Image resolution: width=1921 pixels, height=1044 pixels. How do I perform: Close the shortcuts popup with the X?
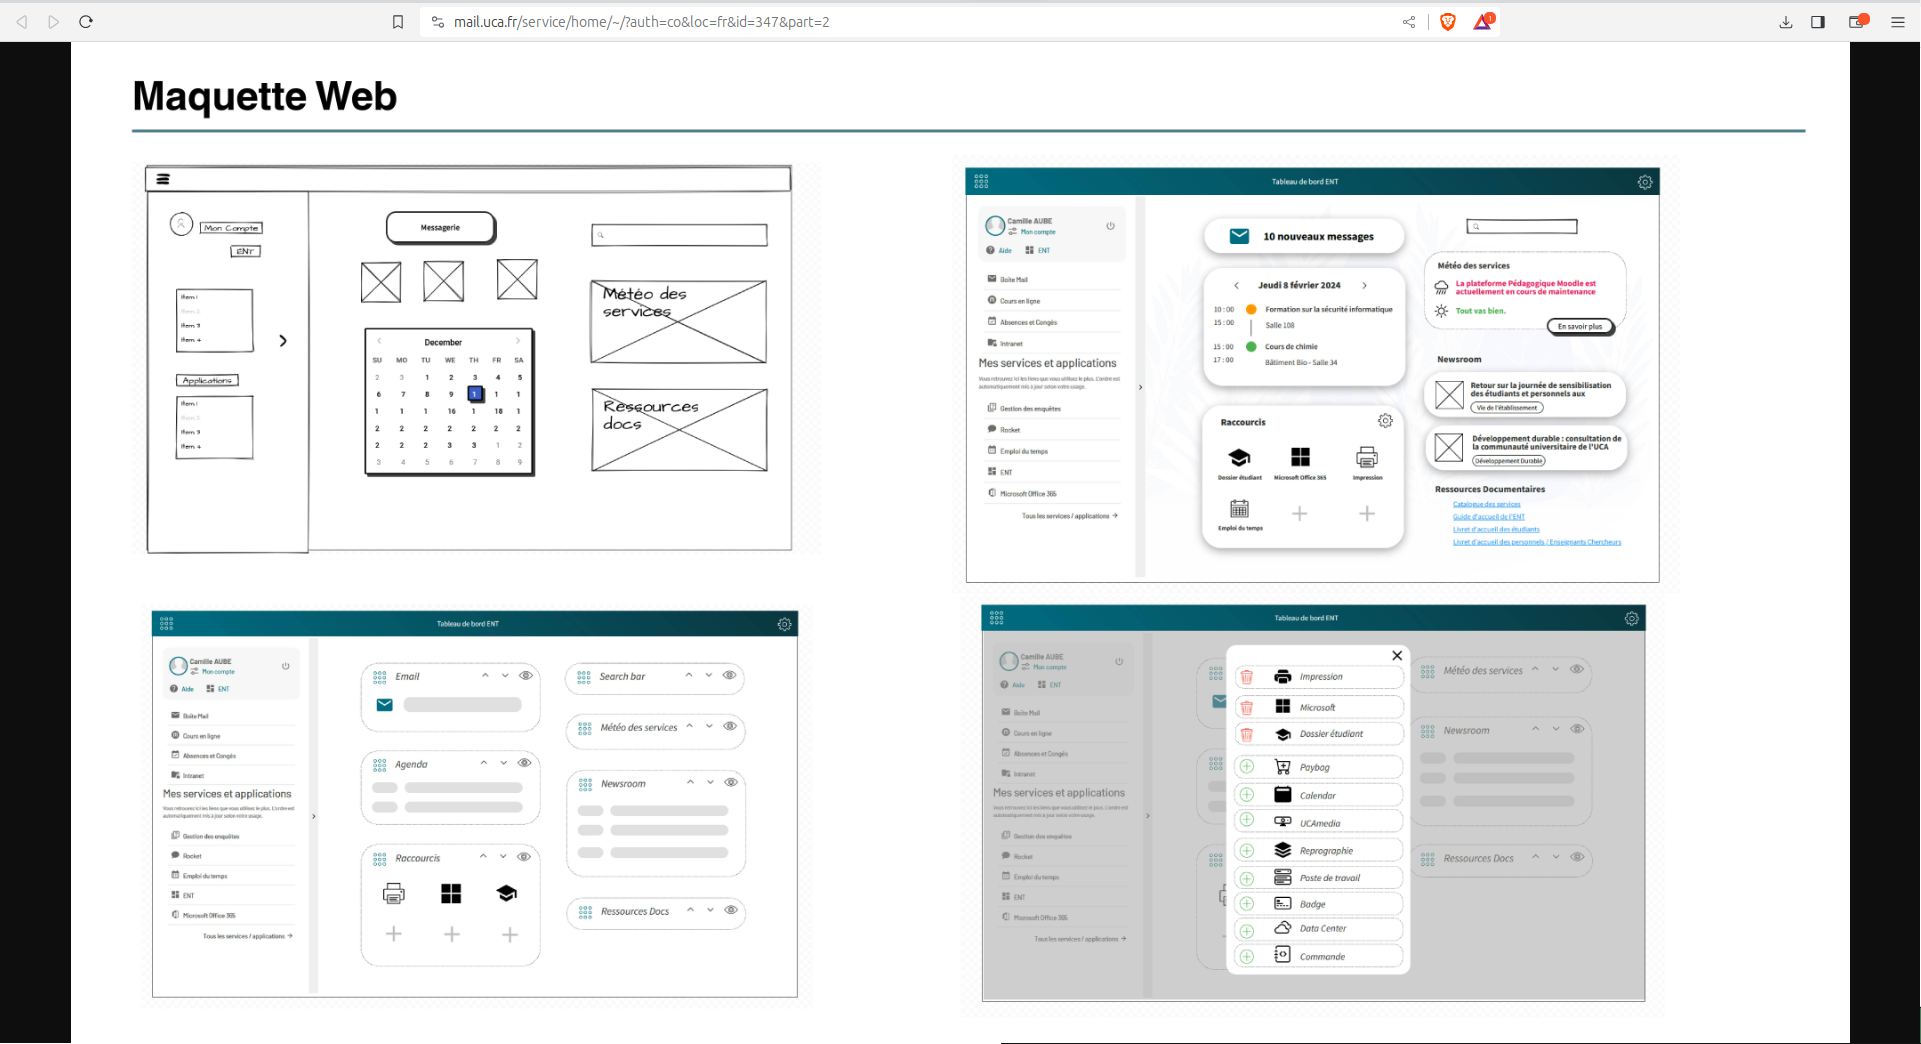[x=1397, y=656]
